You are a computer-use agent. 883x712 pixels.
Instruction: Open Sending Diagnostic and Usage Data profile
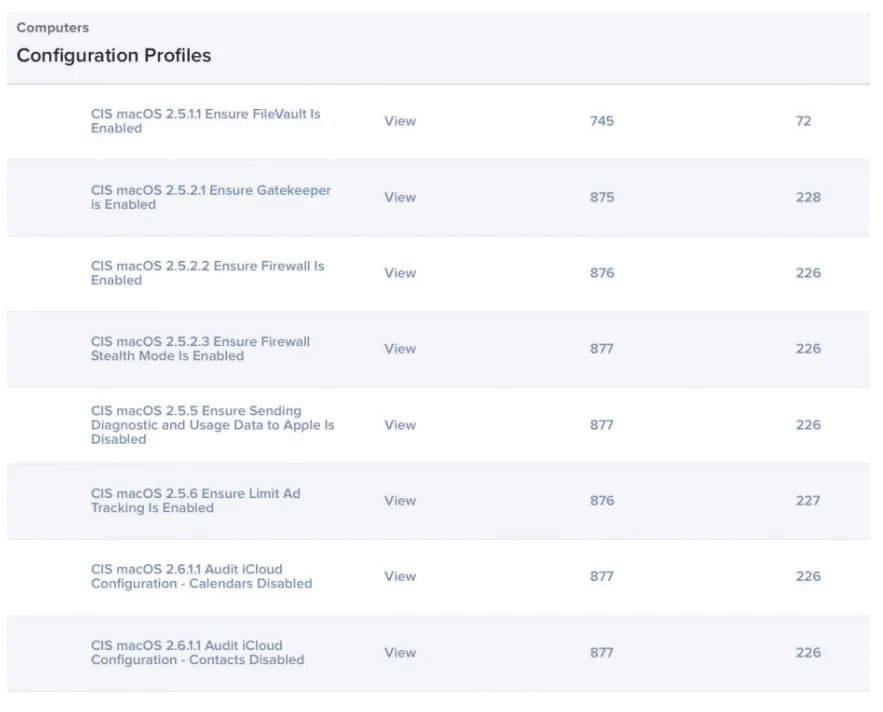(x=212, y=425)
